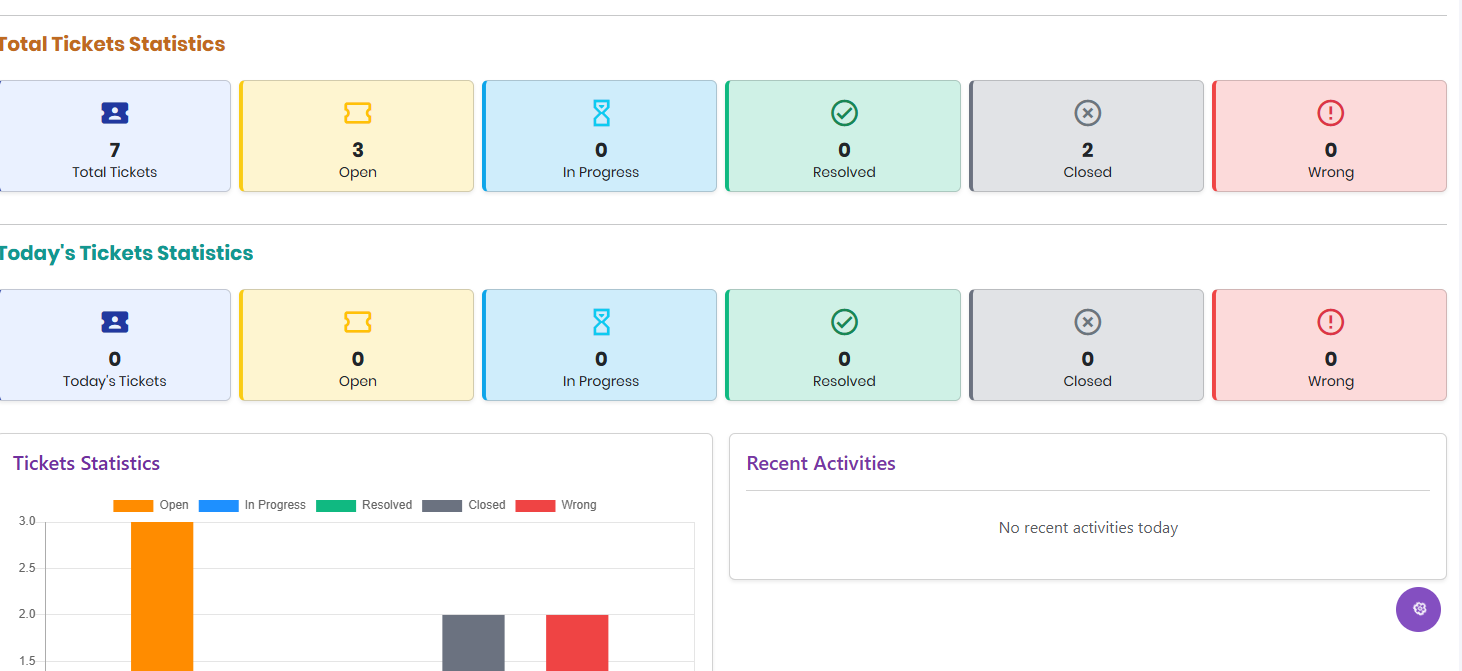
Task: Click the 'Recent Activities' heading
Action: 821,463
